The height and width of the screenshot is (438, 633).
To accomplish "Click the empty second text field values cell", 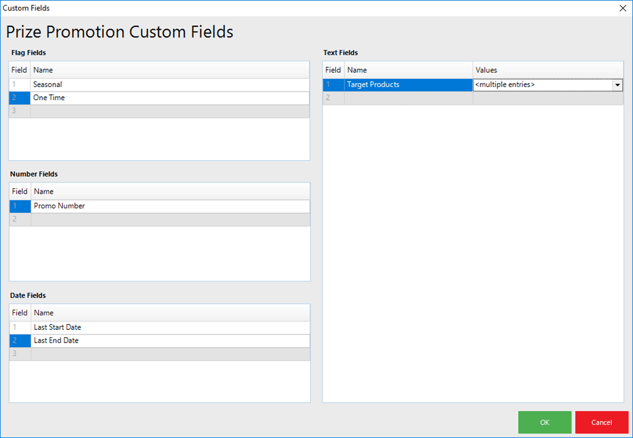I will pyautogui.click(x=547, y=98).
